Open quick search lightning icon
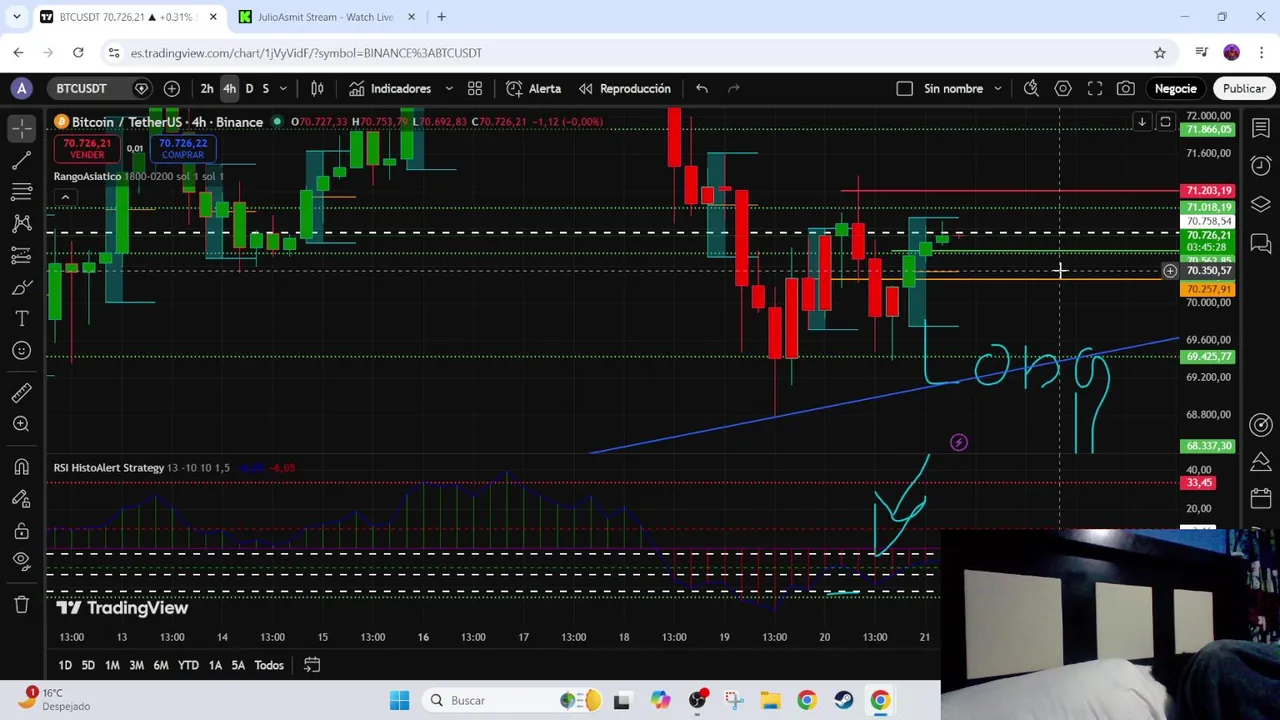 [1031, 89]
